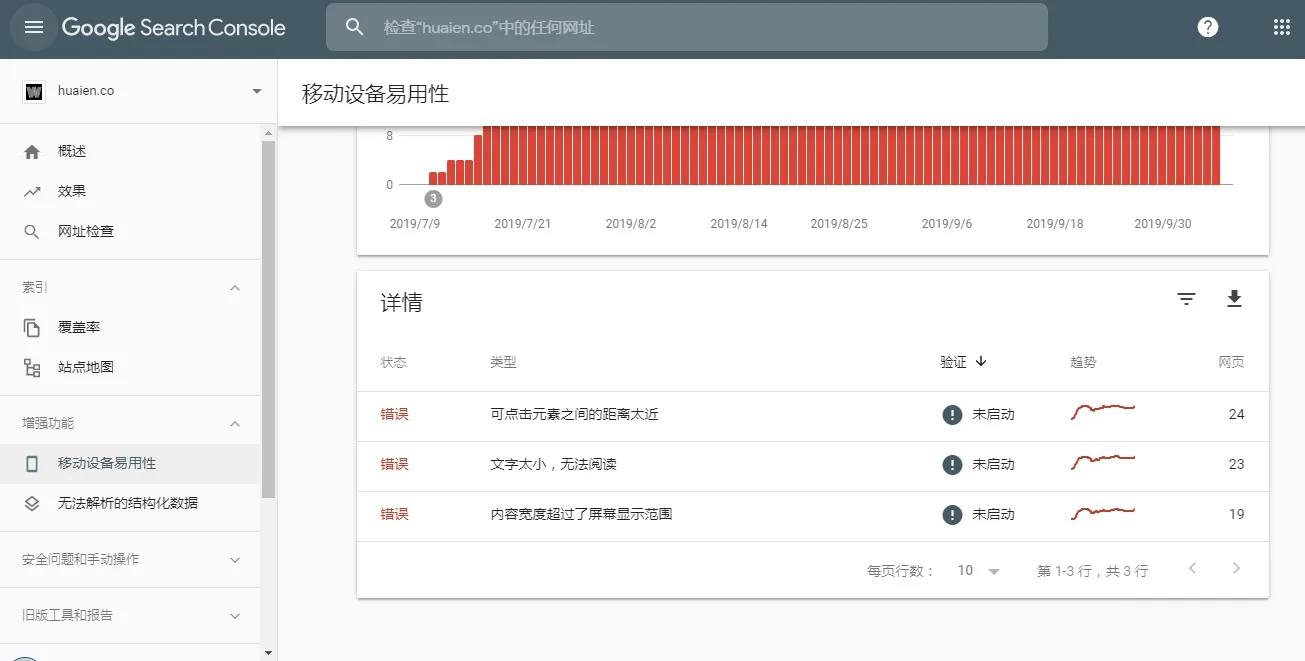Expand the 安全问题和手动操作 section
1305x661 pixels.
(234, 560)
